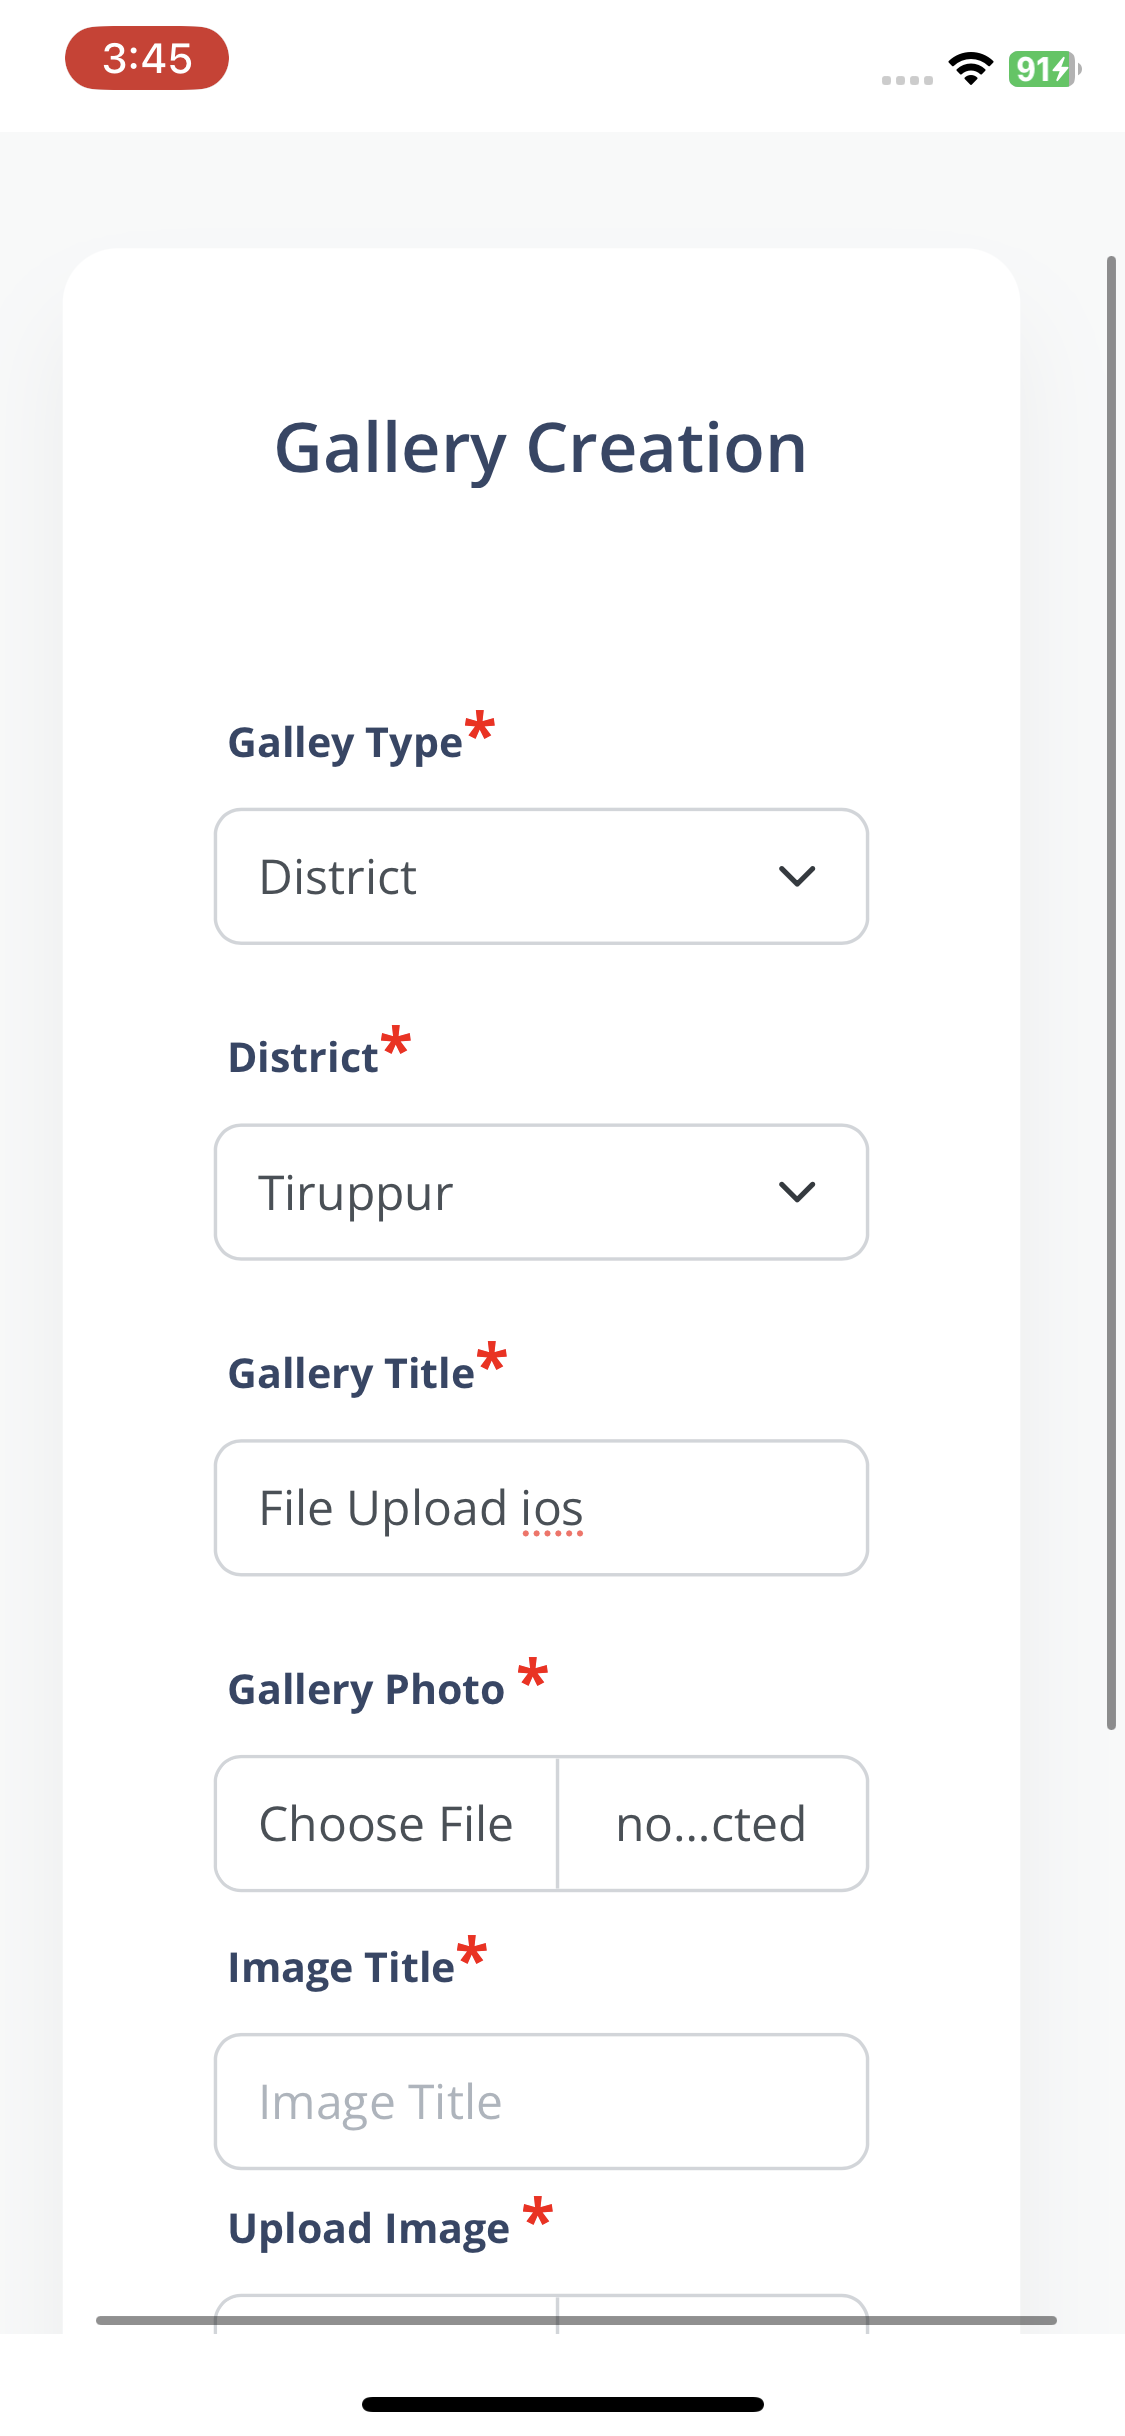Viewport: 1125px width, 2436px height.
Task: Click the Galley Type field label
Action: click(346, 743)
